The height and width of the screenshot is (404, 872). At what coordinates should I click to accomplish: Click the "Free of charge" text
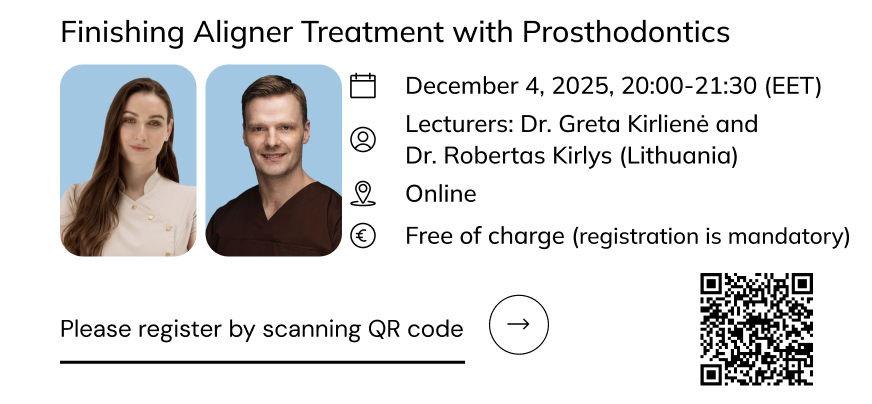[485, 237]
